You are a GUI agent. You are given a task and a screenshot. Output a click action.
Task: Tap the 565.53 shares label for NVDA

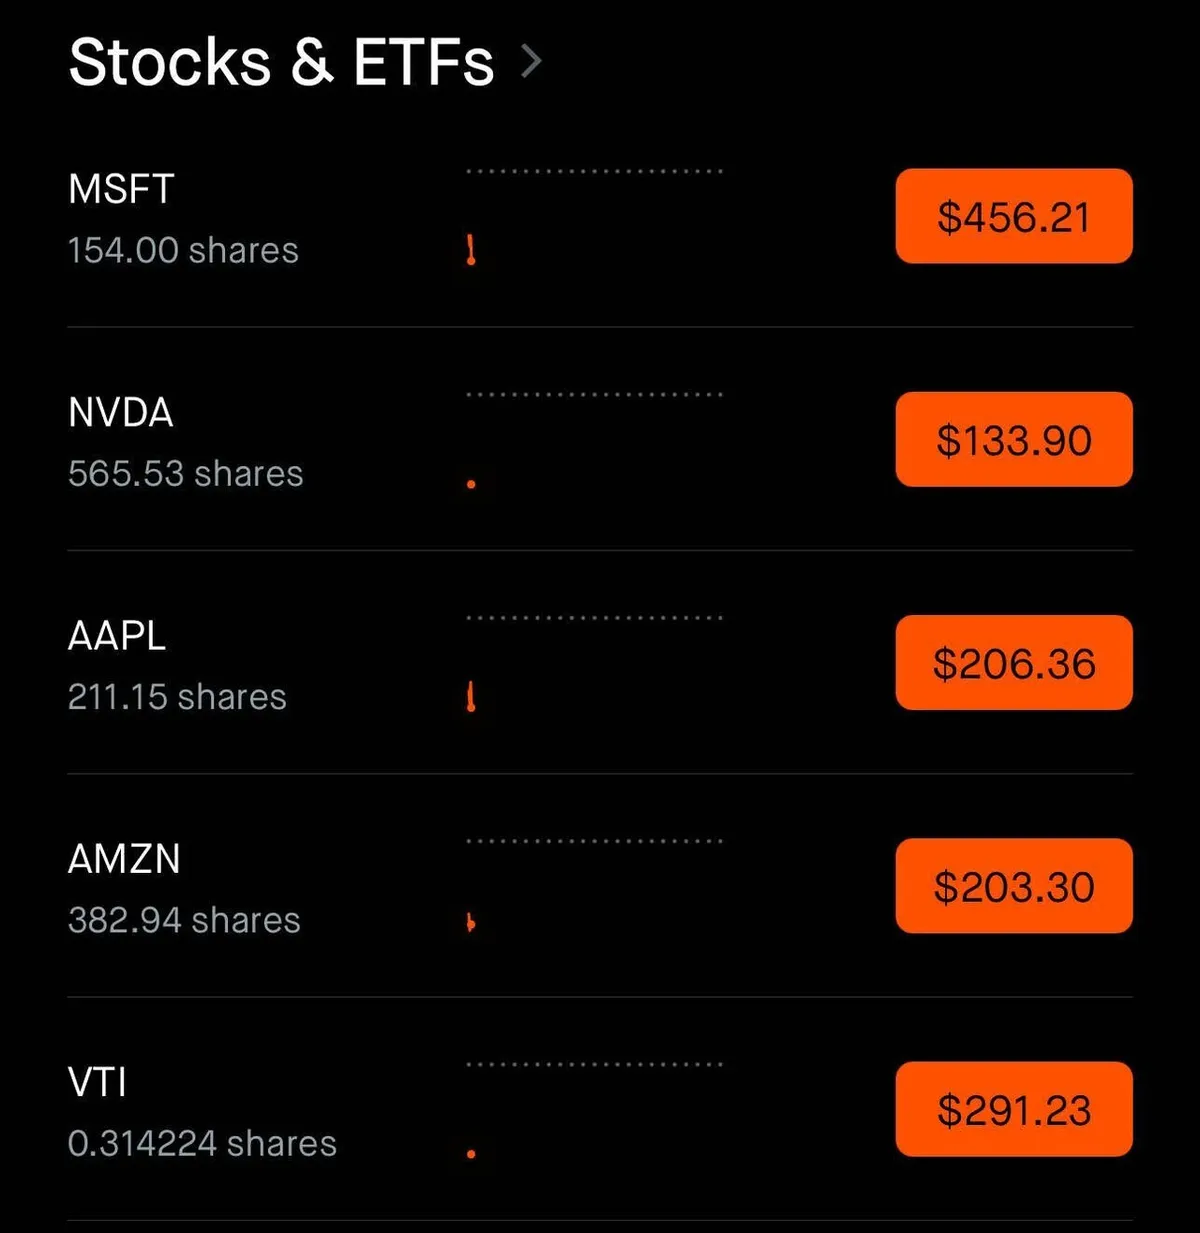coord(185,473)
